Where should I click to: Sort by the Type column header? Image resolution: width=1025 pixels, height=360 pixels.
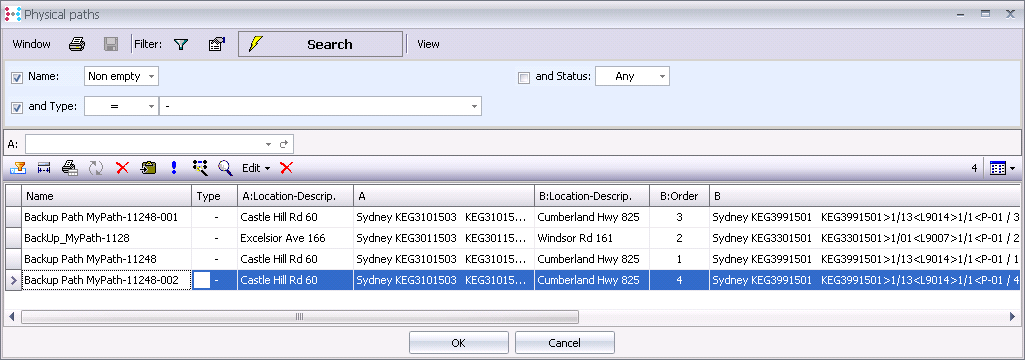click(x=214, y=196)
